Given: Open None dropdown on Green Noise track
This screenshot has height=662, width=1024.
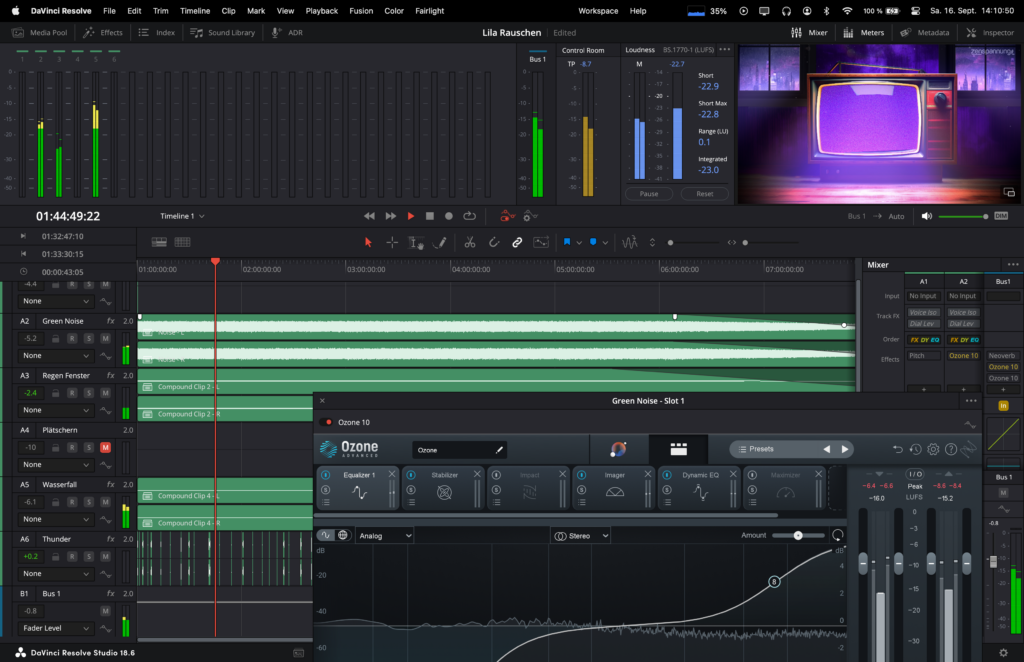Looking at the screenshot, I should [x=56, y=356].
